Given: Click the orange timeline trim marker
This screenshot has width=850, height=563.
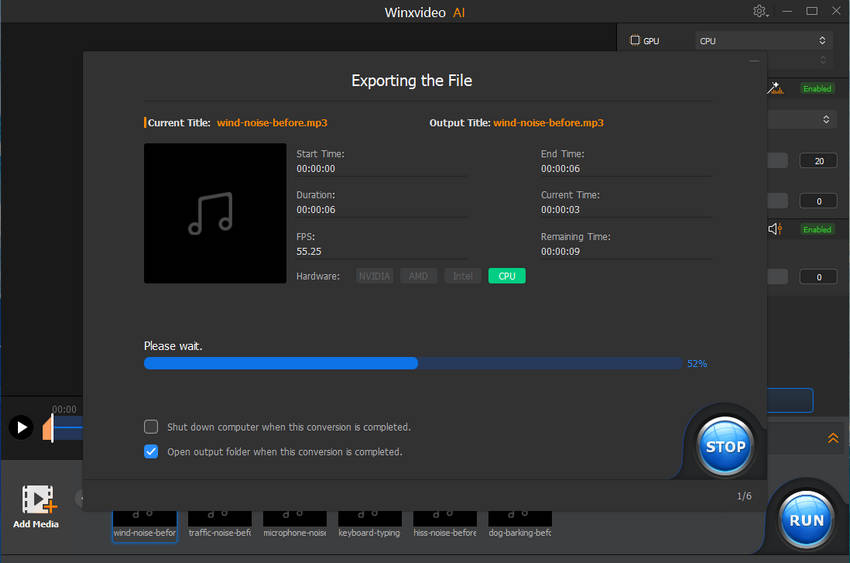Looking at the screenshot, I should pyautogui.click(x=48, y=428).
